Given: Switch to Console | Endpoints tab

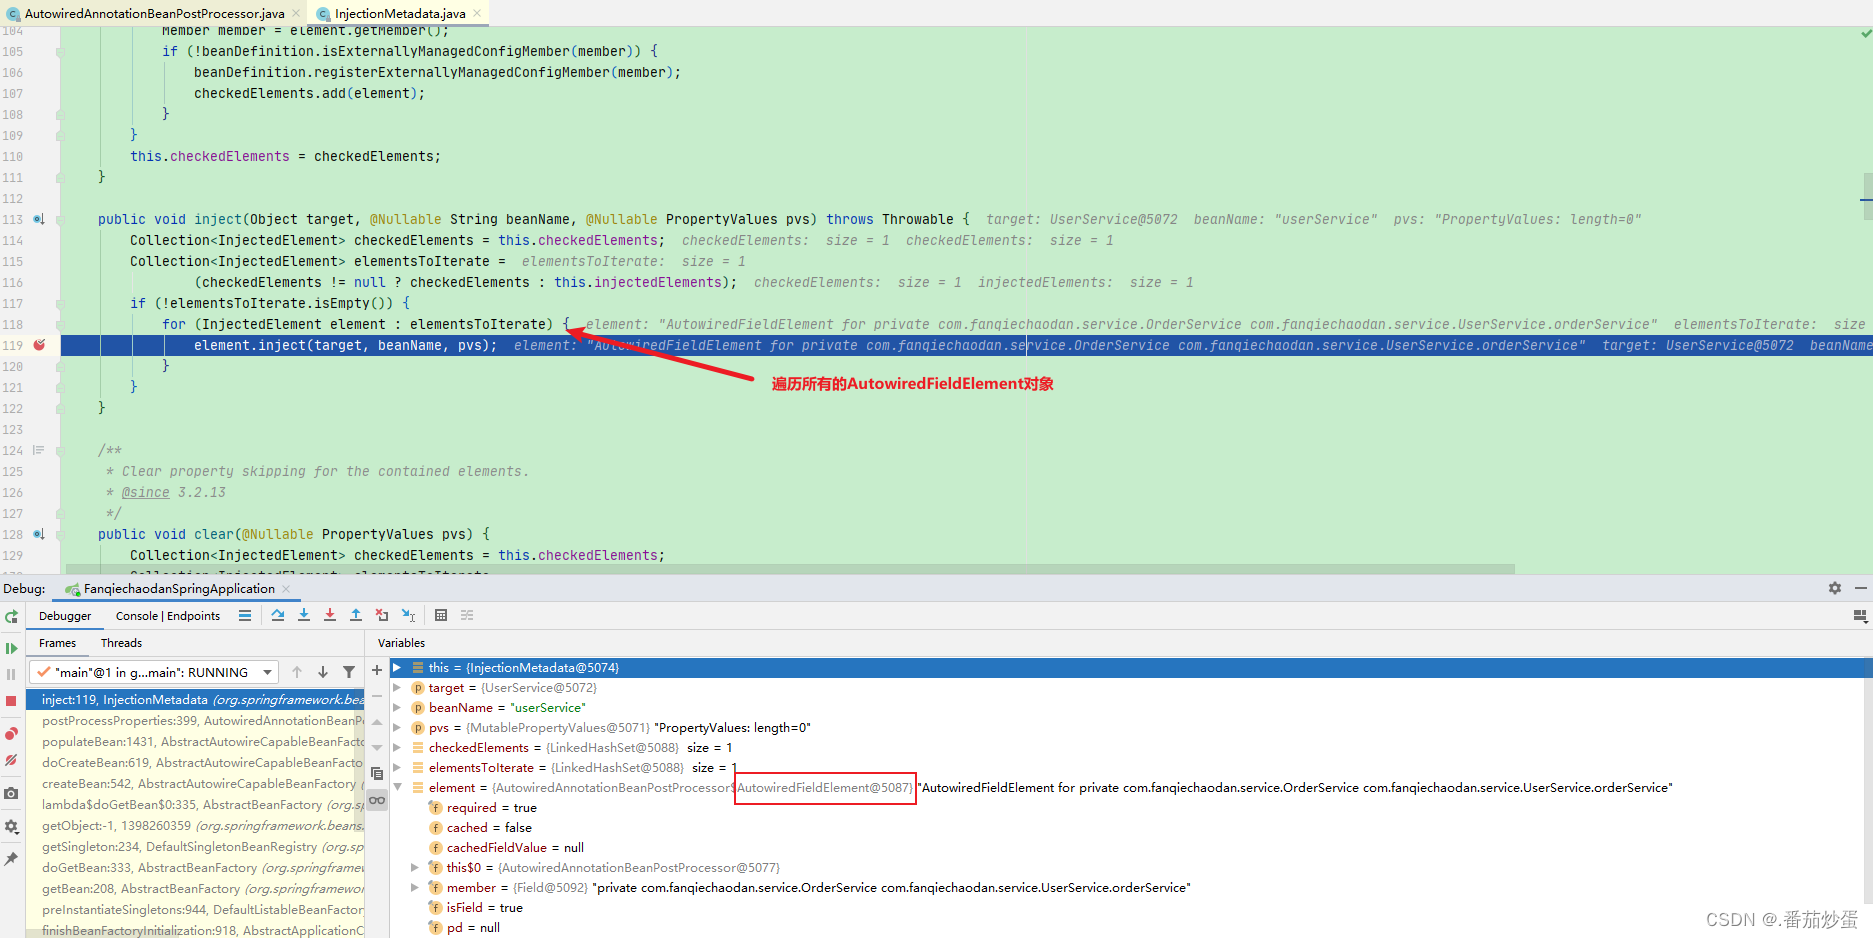Looking at the screenshot, I should 168,616.
